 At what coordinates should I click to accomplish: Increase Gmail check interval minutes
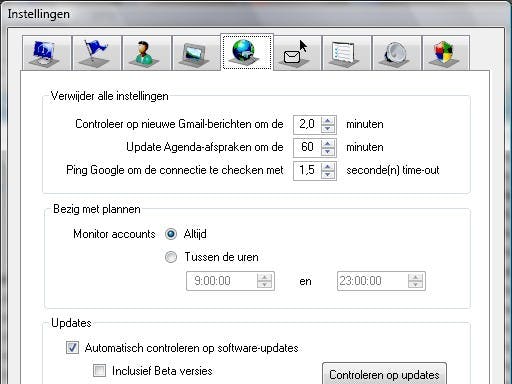point(328,121)
